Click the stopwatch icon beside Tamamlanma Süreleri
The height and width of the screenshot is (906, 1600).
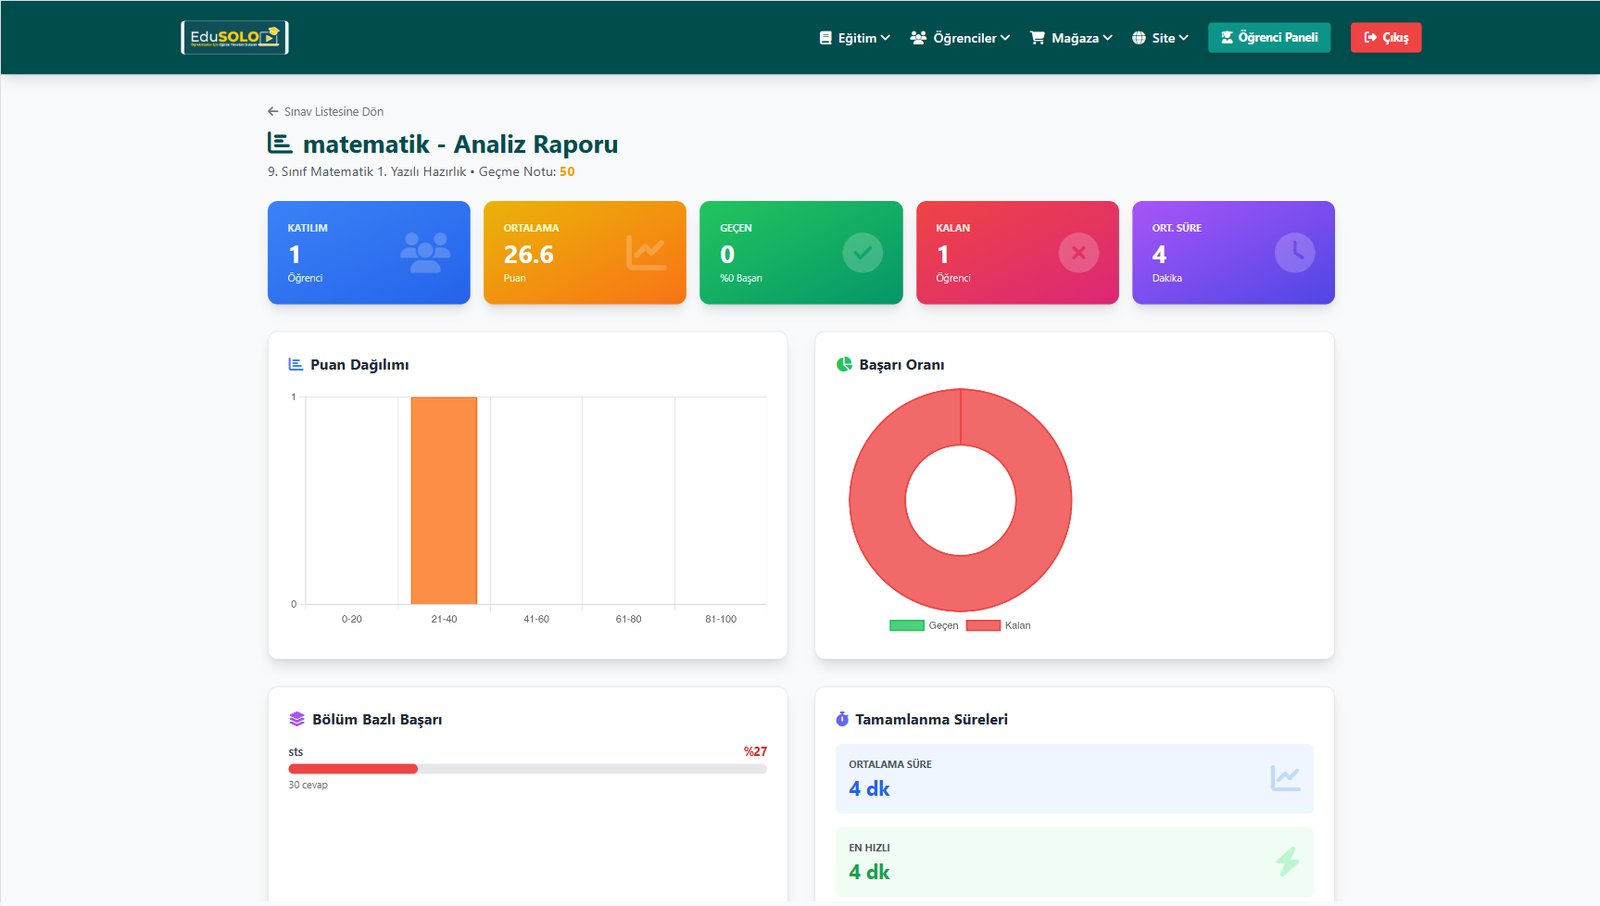point(842,719)
